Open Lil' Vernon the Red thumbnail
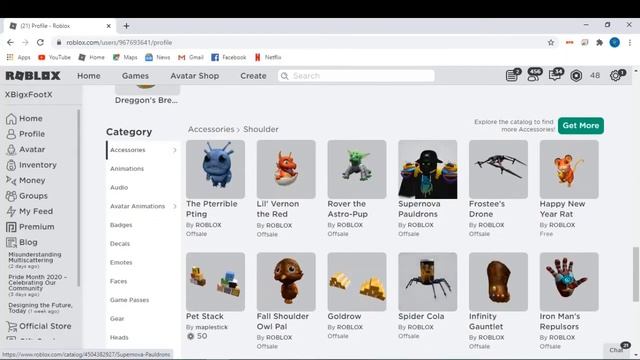 click(286, 169)
